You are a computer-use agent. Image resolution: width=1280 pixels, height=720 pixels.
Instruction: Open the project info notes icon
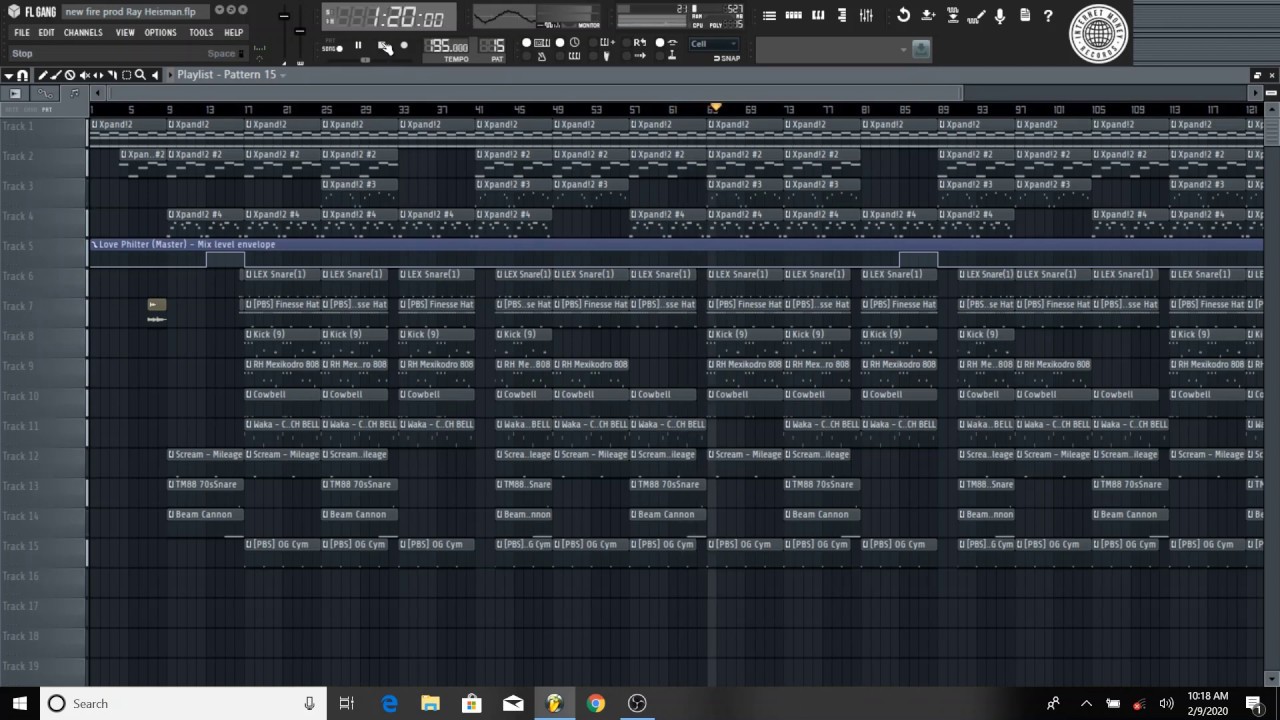tap(1025, 15)
